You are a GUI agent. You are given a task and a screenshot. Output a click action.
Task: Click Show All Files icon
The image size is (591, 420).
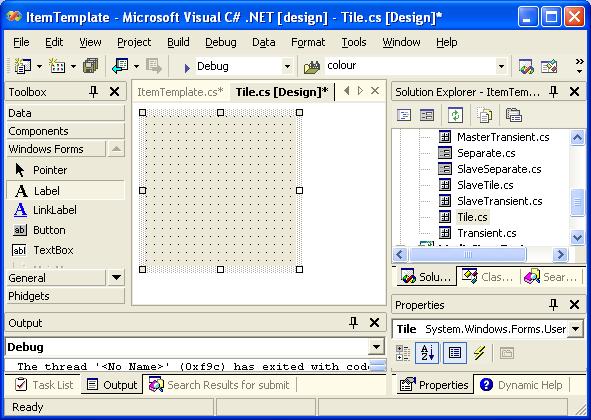484,115
